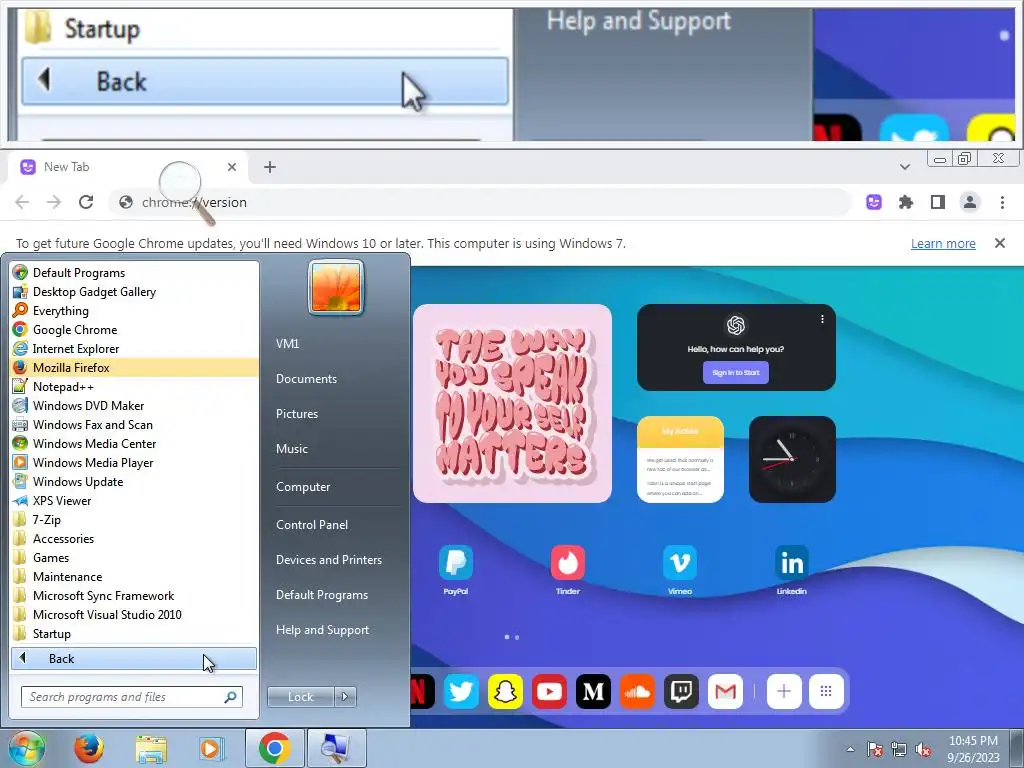Open Chrome three-dot menu

[x=1002, y=202]
